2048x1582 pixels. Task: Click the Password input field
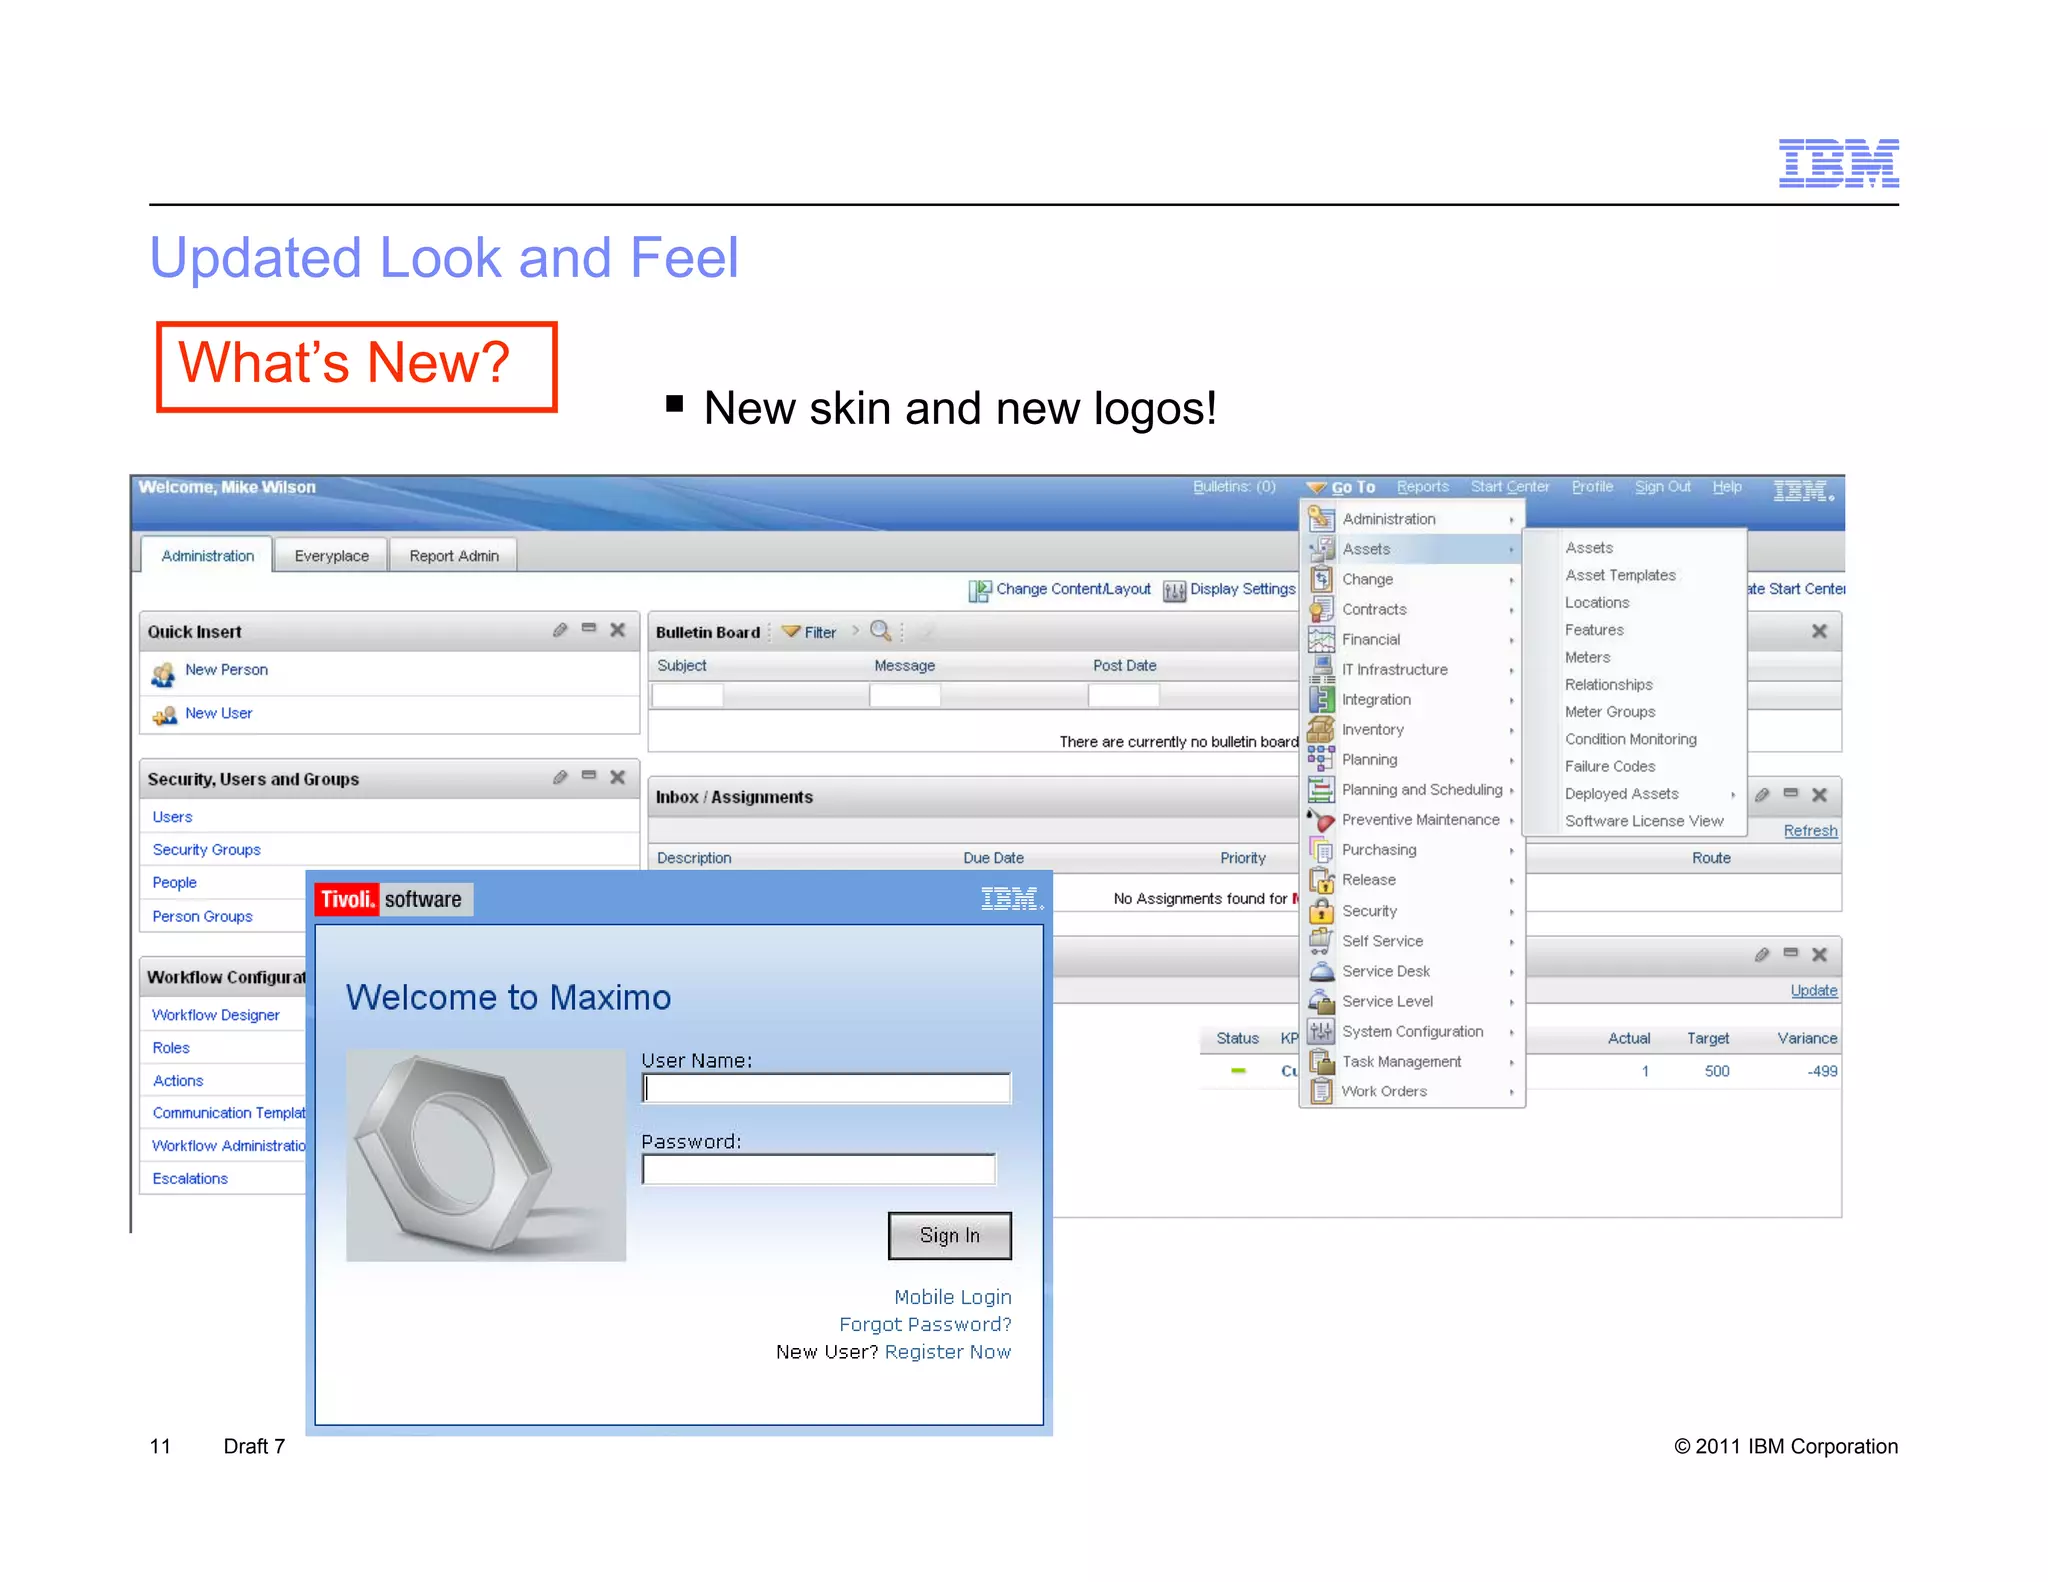click(818, 1169)
